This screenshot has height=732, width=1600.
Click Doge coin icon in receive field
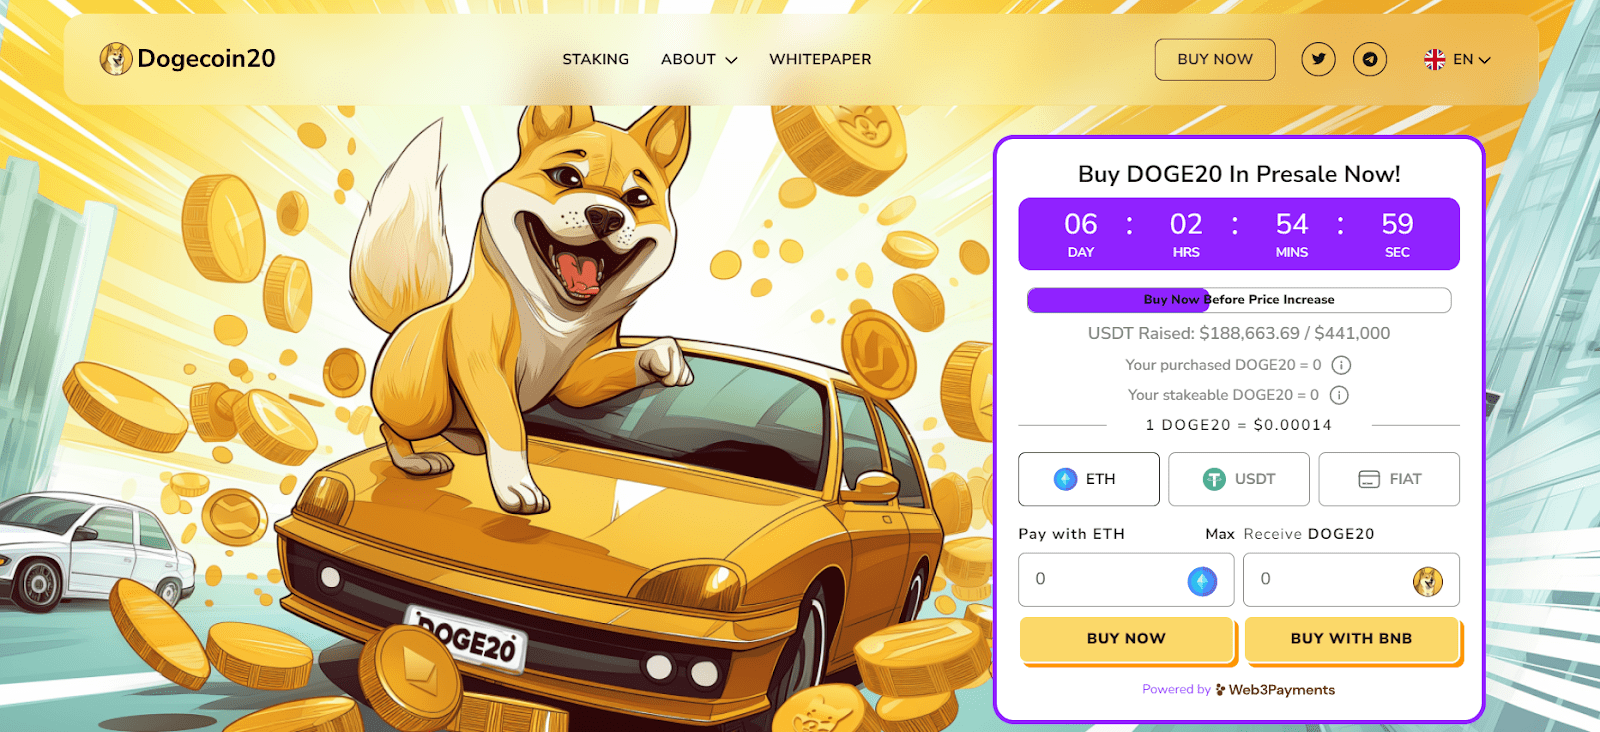tap(1427, 581)
